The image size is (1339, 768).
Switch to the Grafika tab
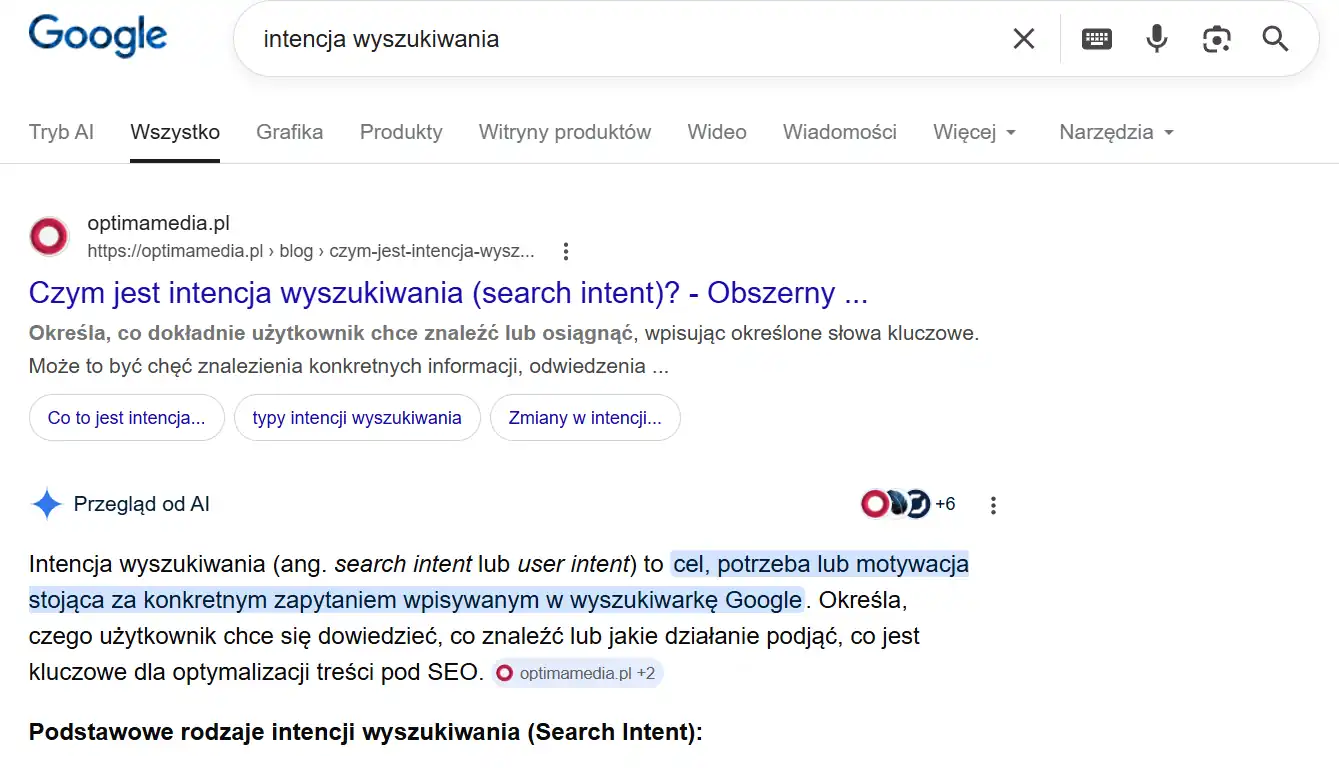(289, 131)
